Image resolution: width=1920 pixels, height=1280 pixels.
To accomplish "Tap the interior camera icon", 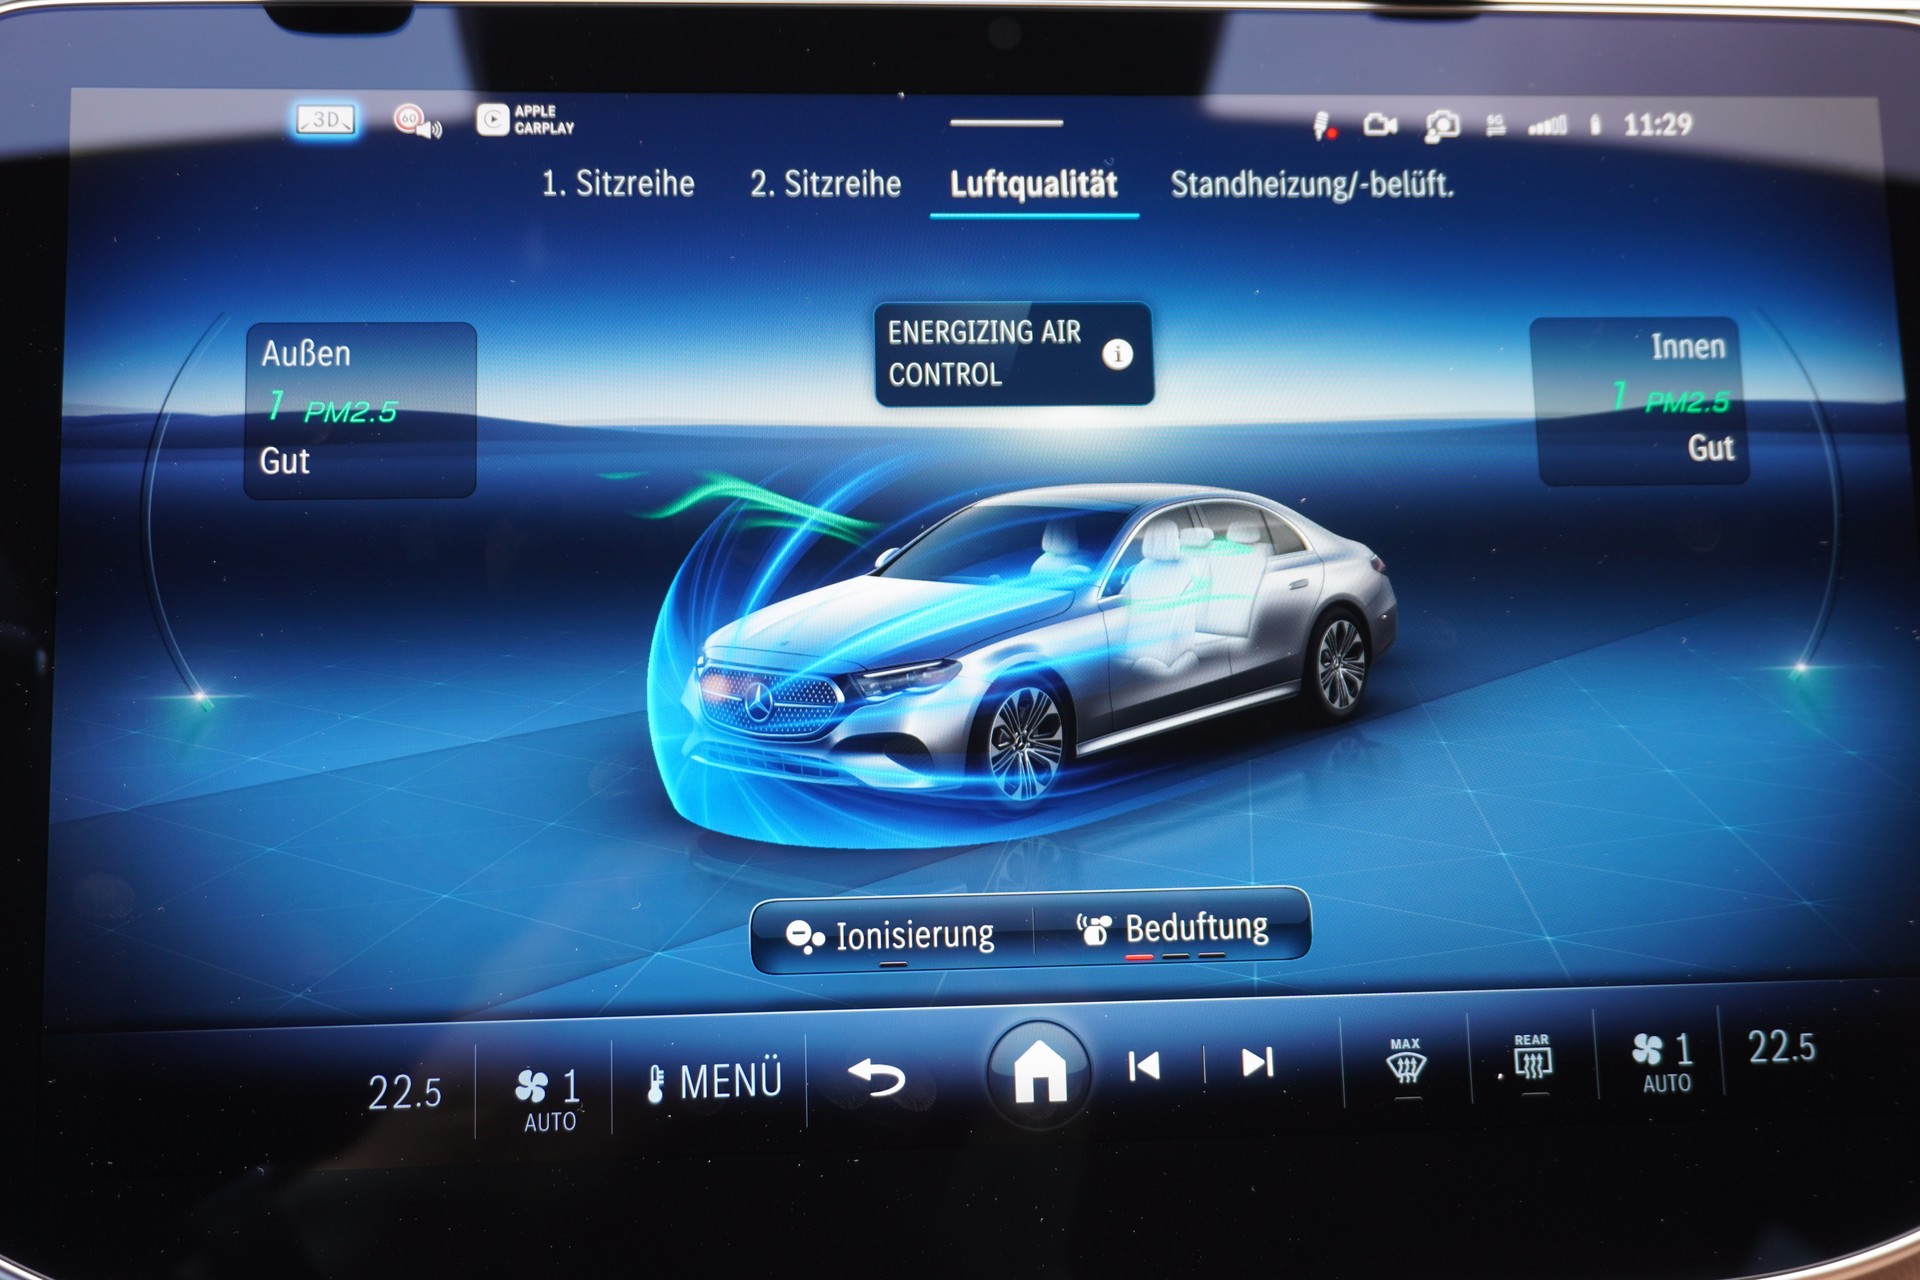I will click(1442, 125).
